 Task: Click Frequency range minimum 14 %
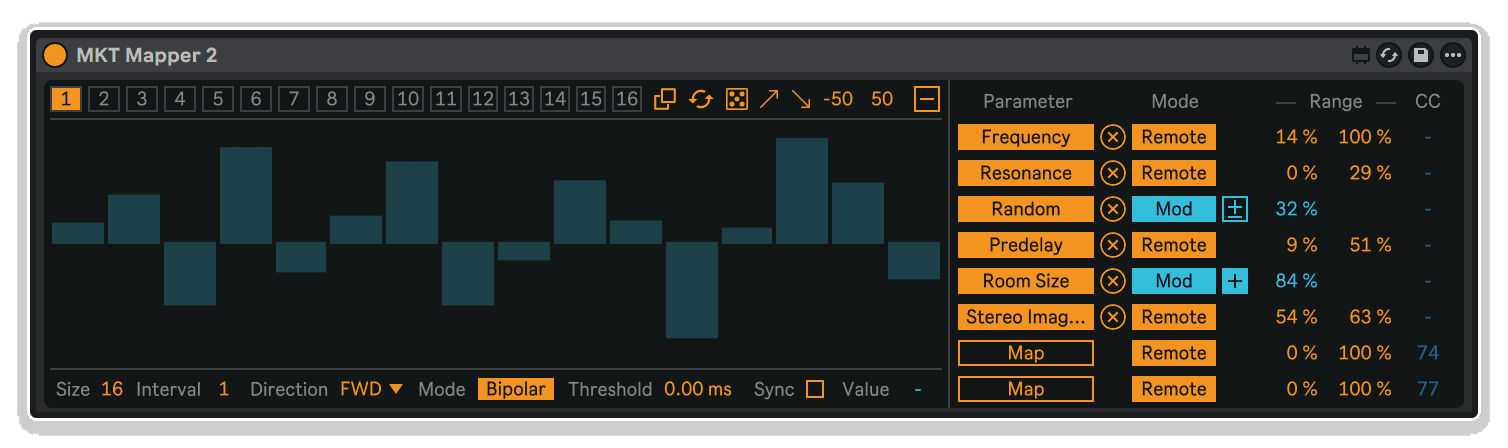[1297, 137]
